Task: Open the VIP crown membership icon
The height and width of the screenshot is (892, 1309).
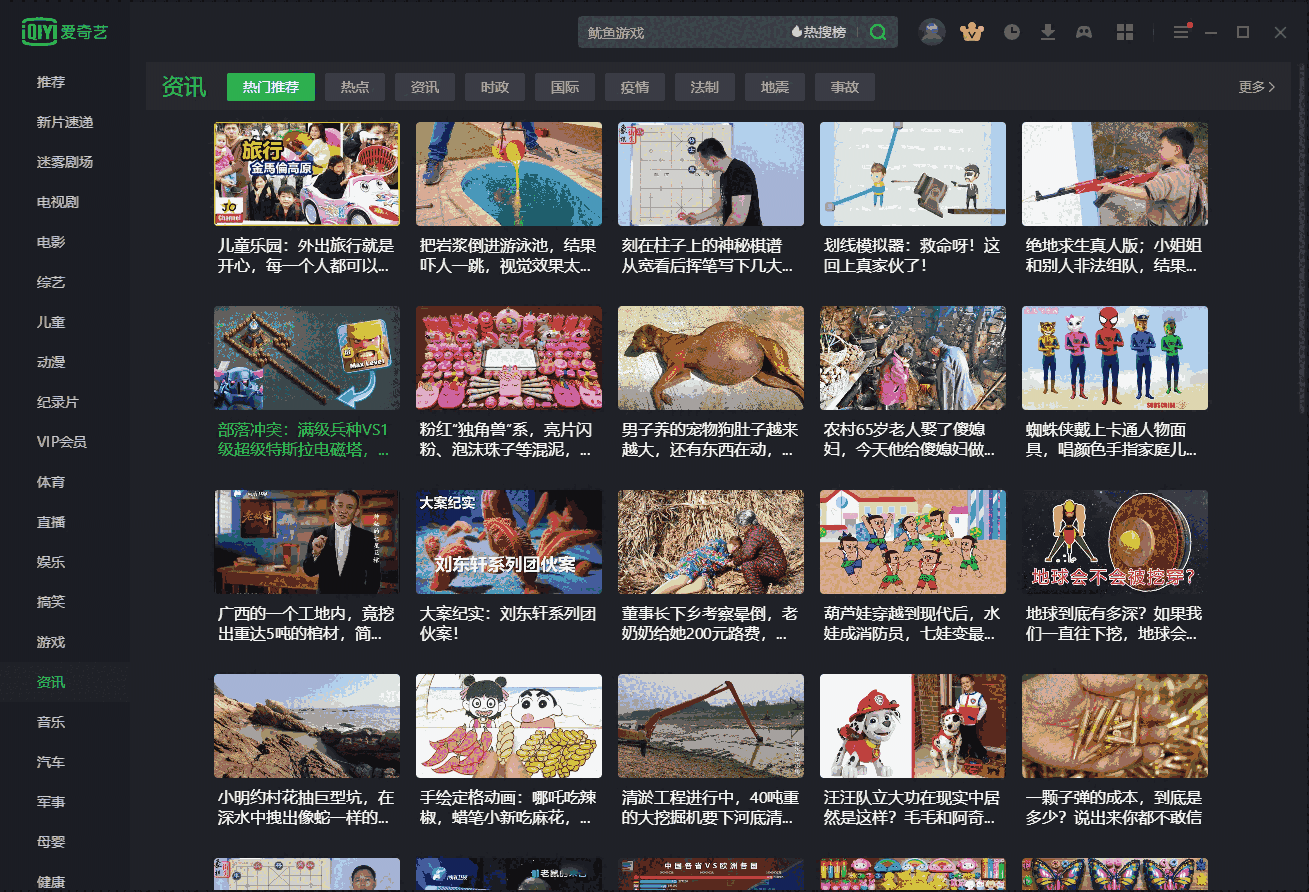Action: (971, 31)
